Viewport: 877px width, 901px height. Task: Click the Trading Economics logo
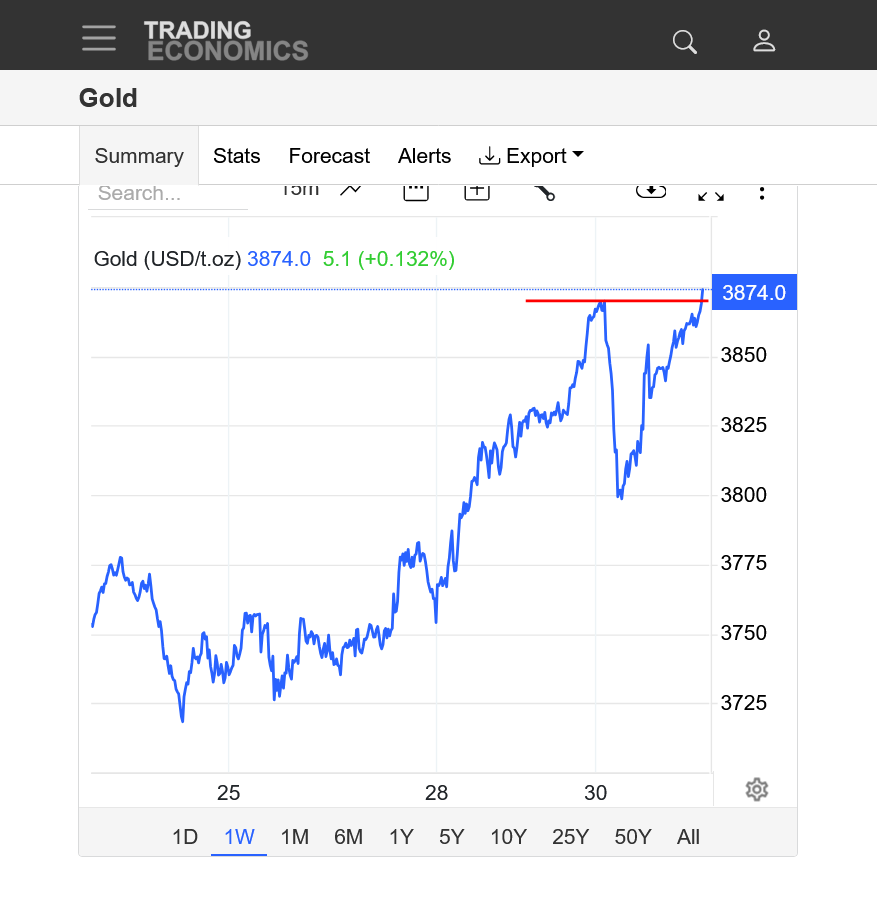click(226, 40)
